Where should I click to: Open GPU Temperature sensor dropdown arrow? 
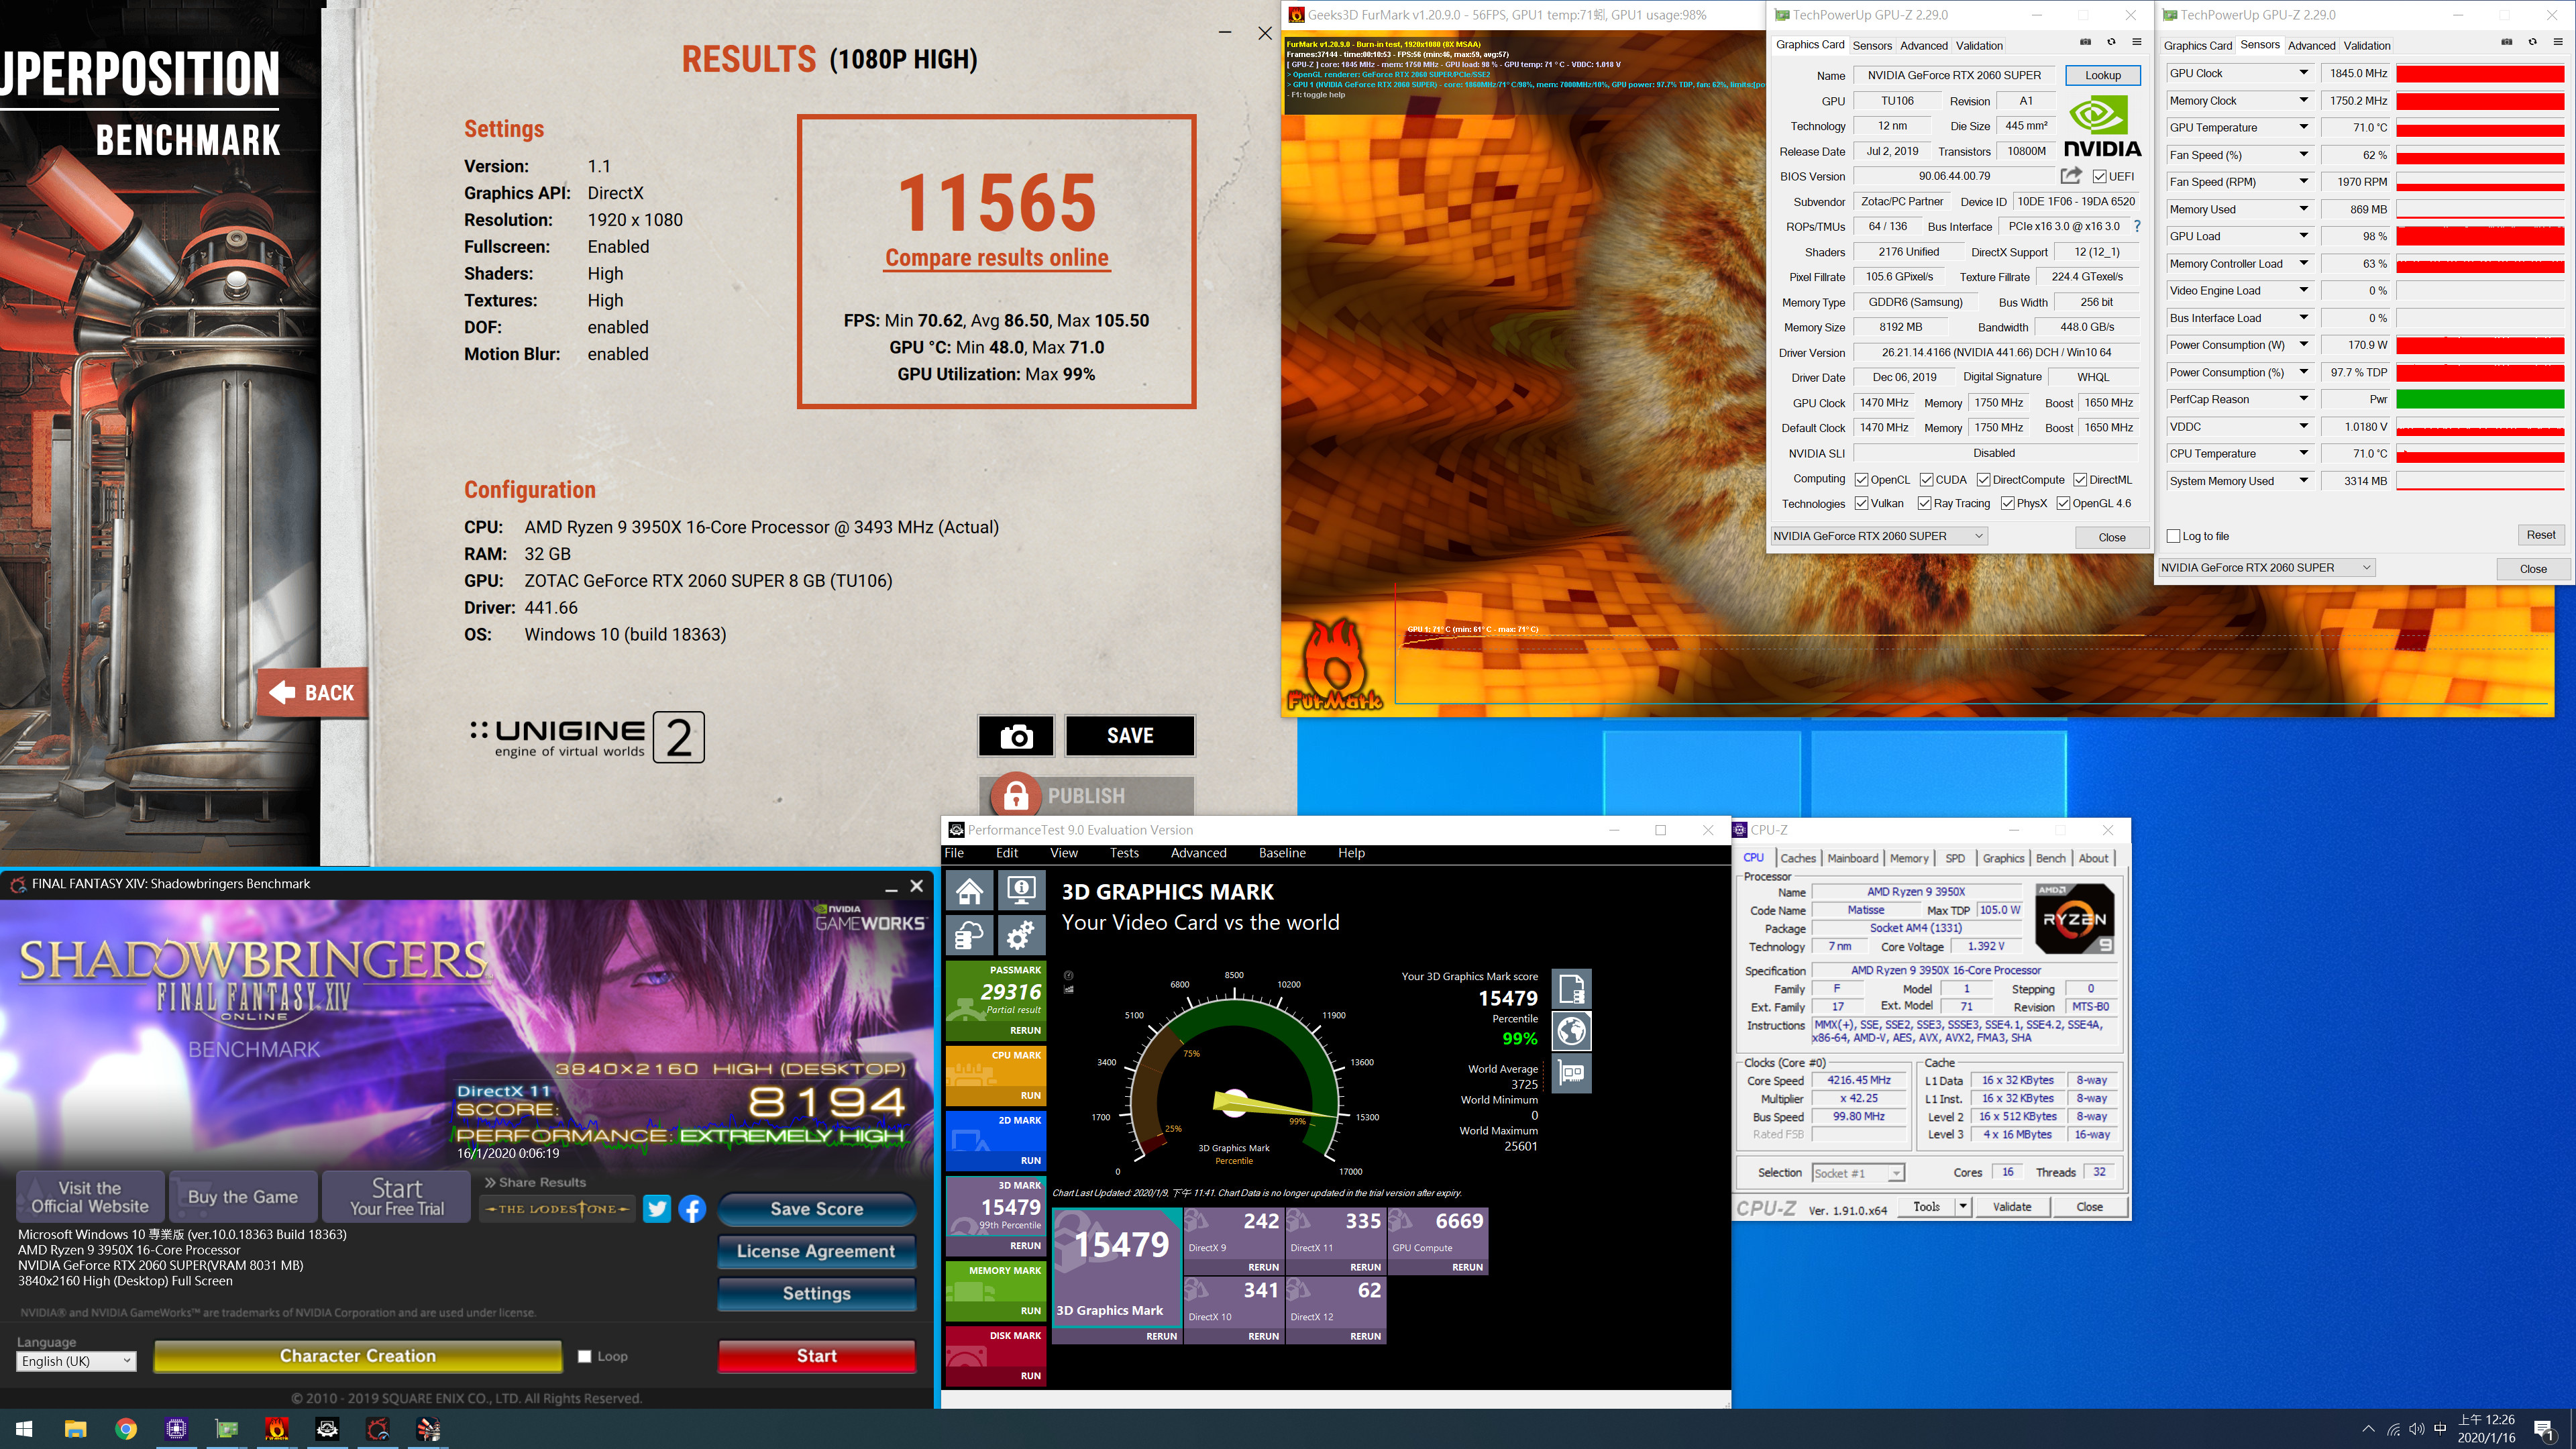tap(2304, 127)
